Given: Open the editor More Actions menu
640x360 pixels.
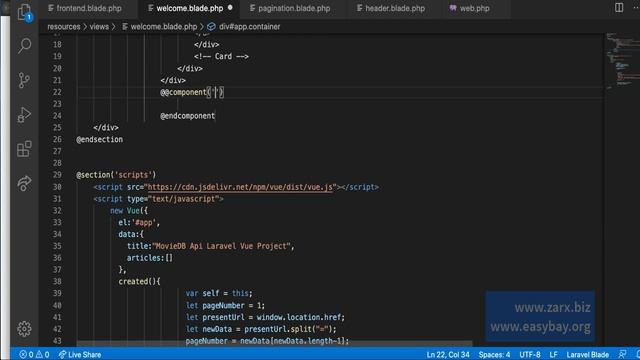Looking at the screenshot, I should (636, 8).
